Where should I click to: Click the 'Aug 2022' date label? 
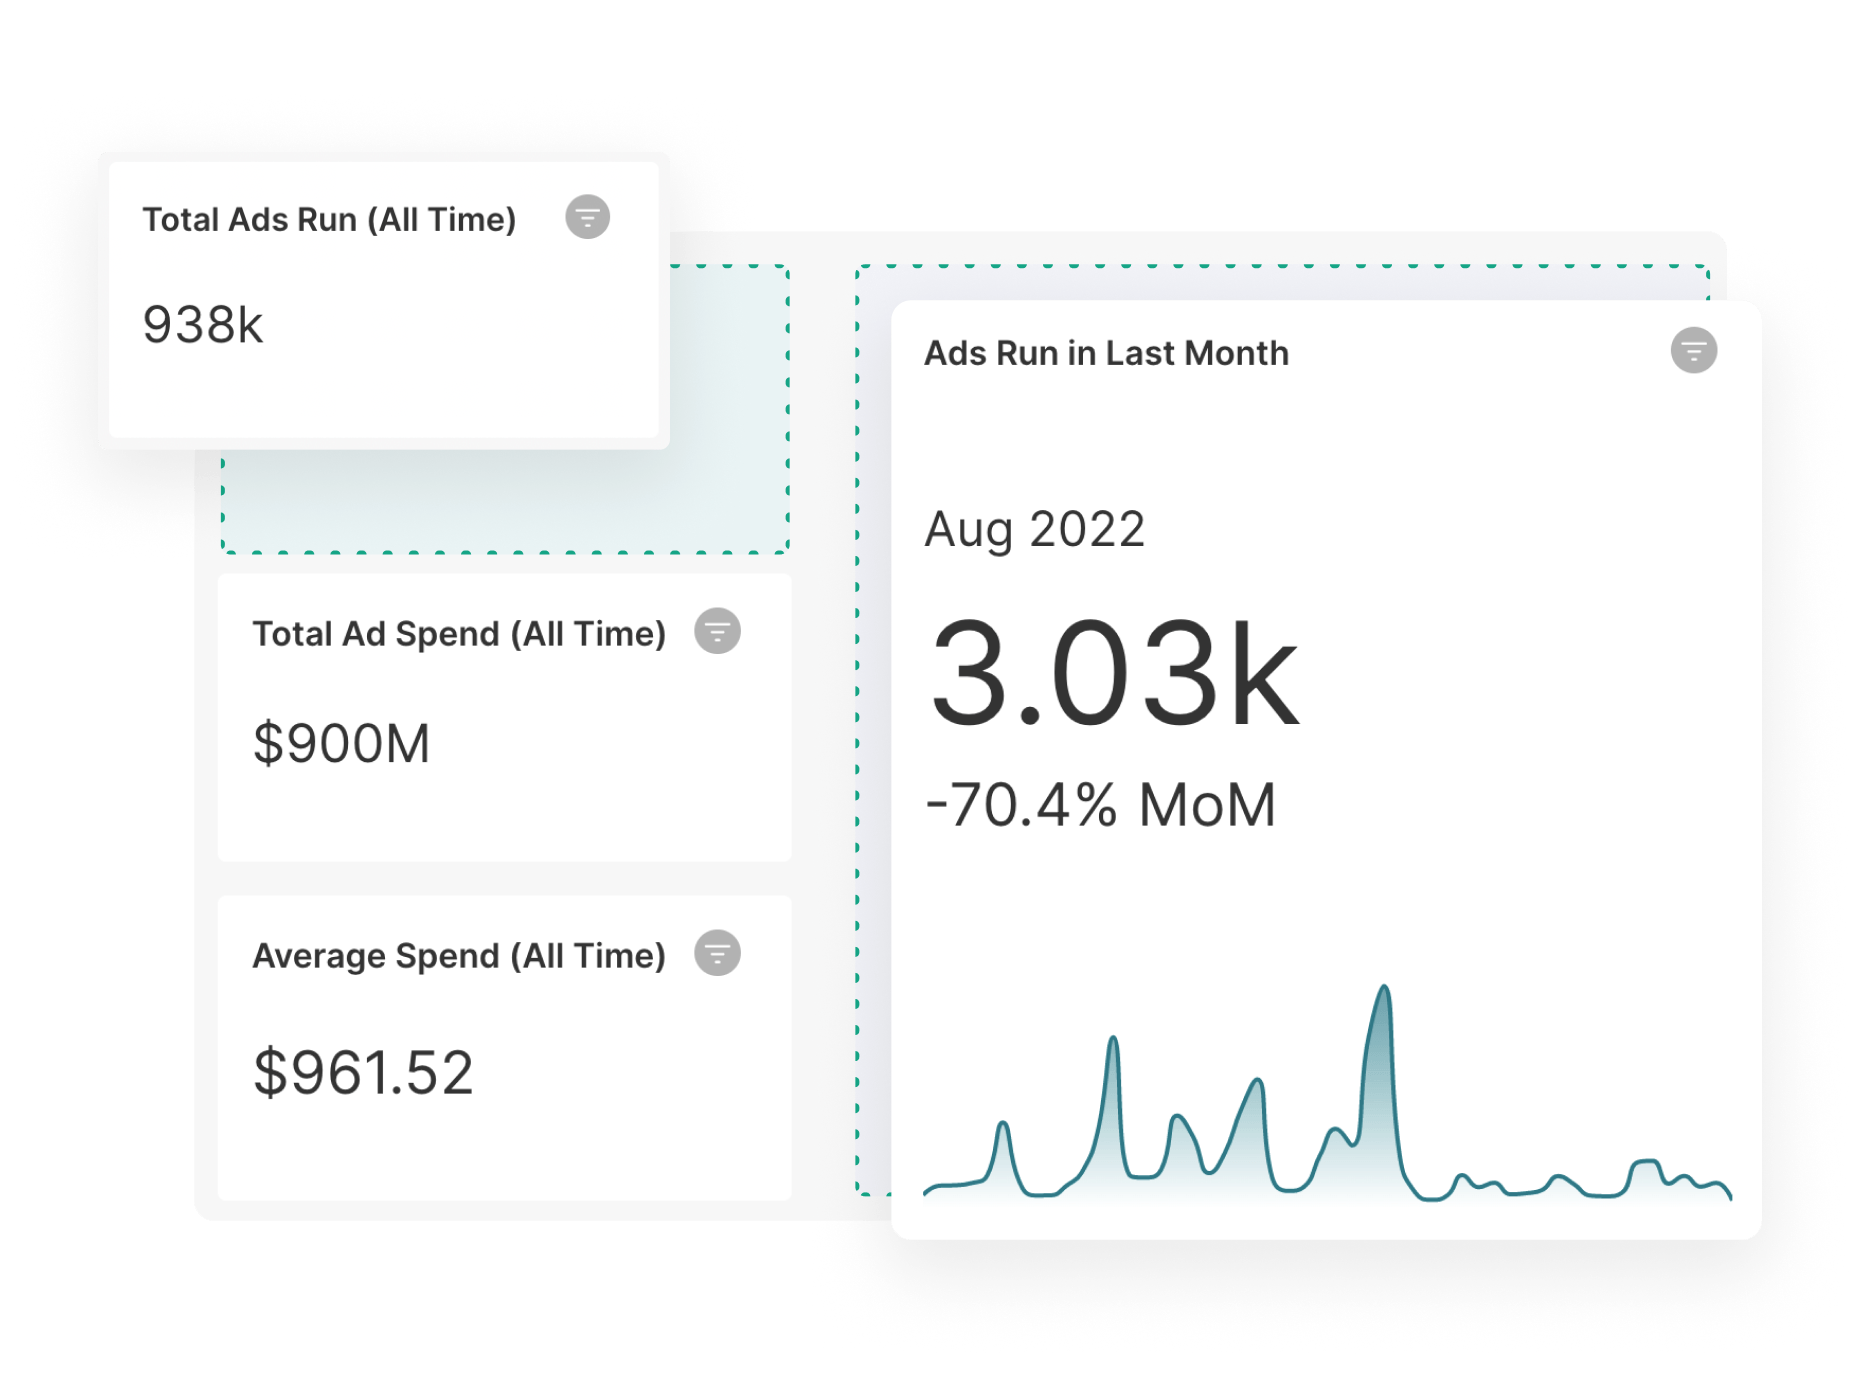pyautogui.click(x=1034, y=529)
